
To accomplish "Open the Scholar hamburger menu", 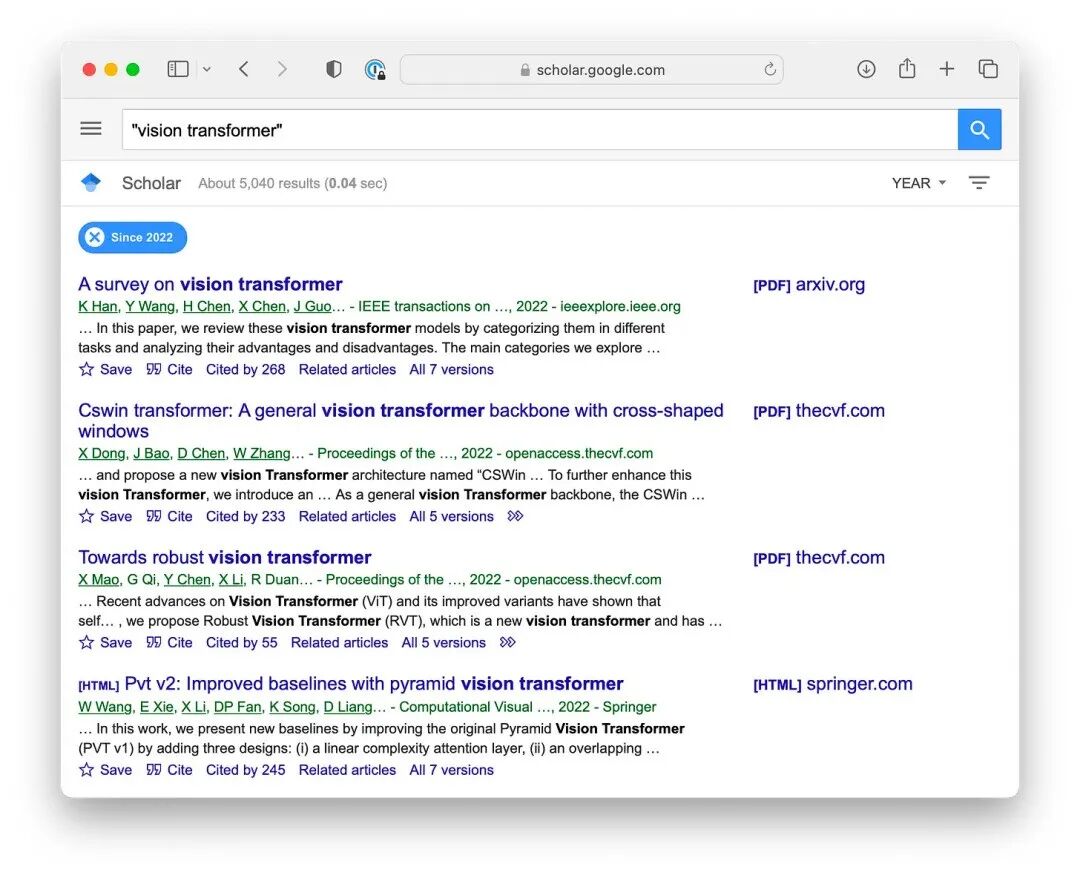I will point(91,129).
